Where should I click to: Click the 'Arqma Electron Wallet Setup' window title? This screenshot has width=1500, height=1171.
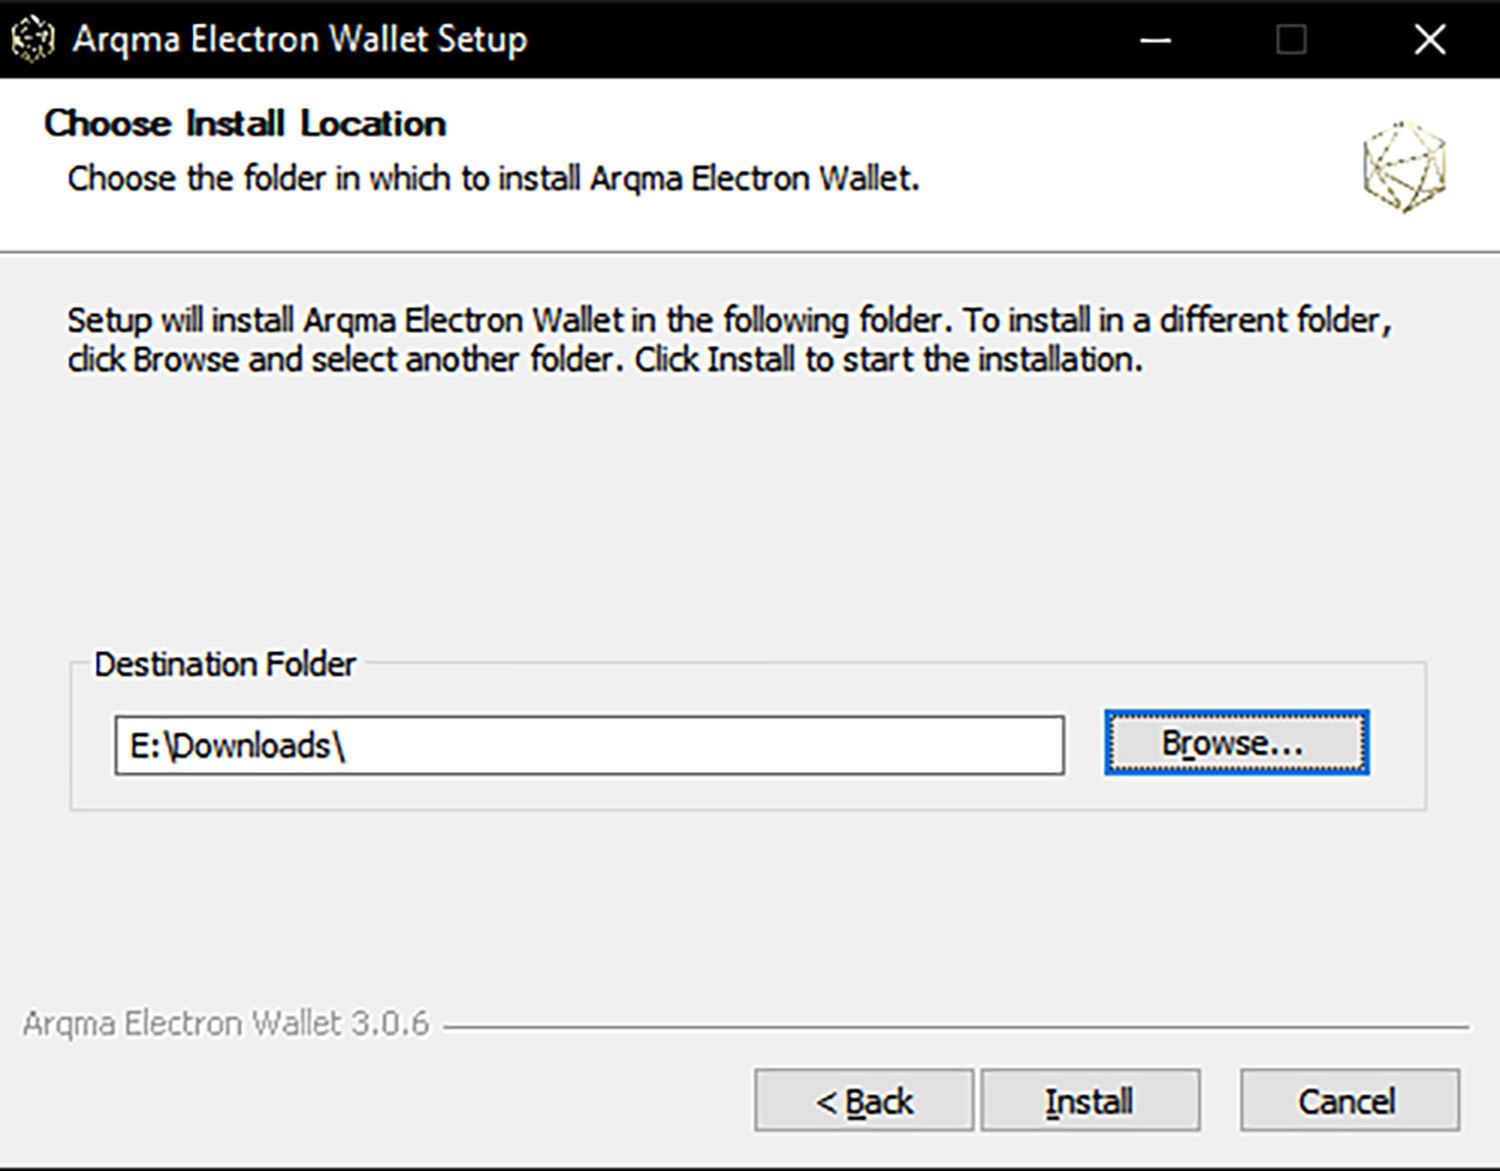point(300,39)
